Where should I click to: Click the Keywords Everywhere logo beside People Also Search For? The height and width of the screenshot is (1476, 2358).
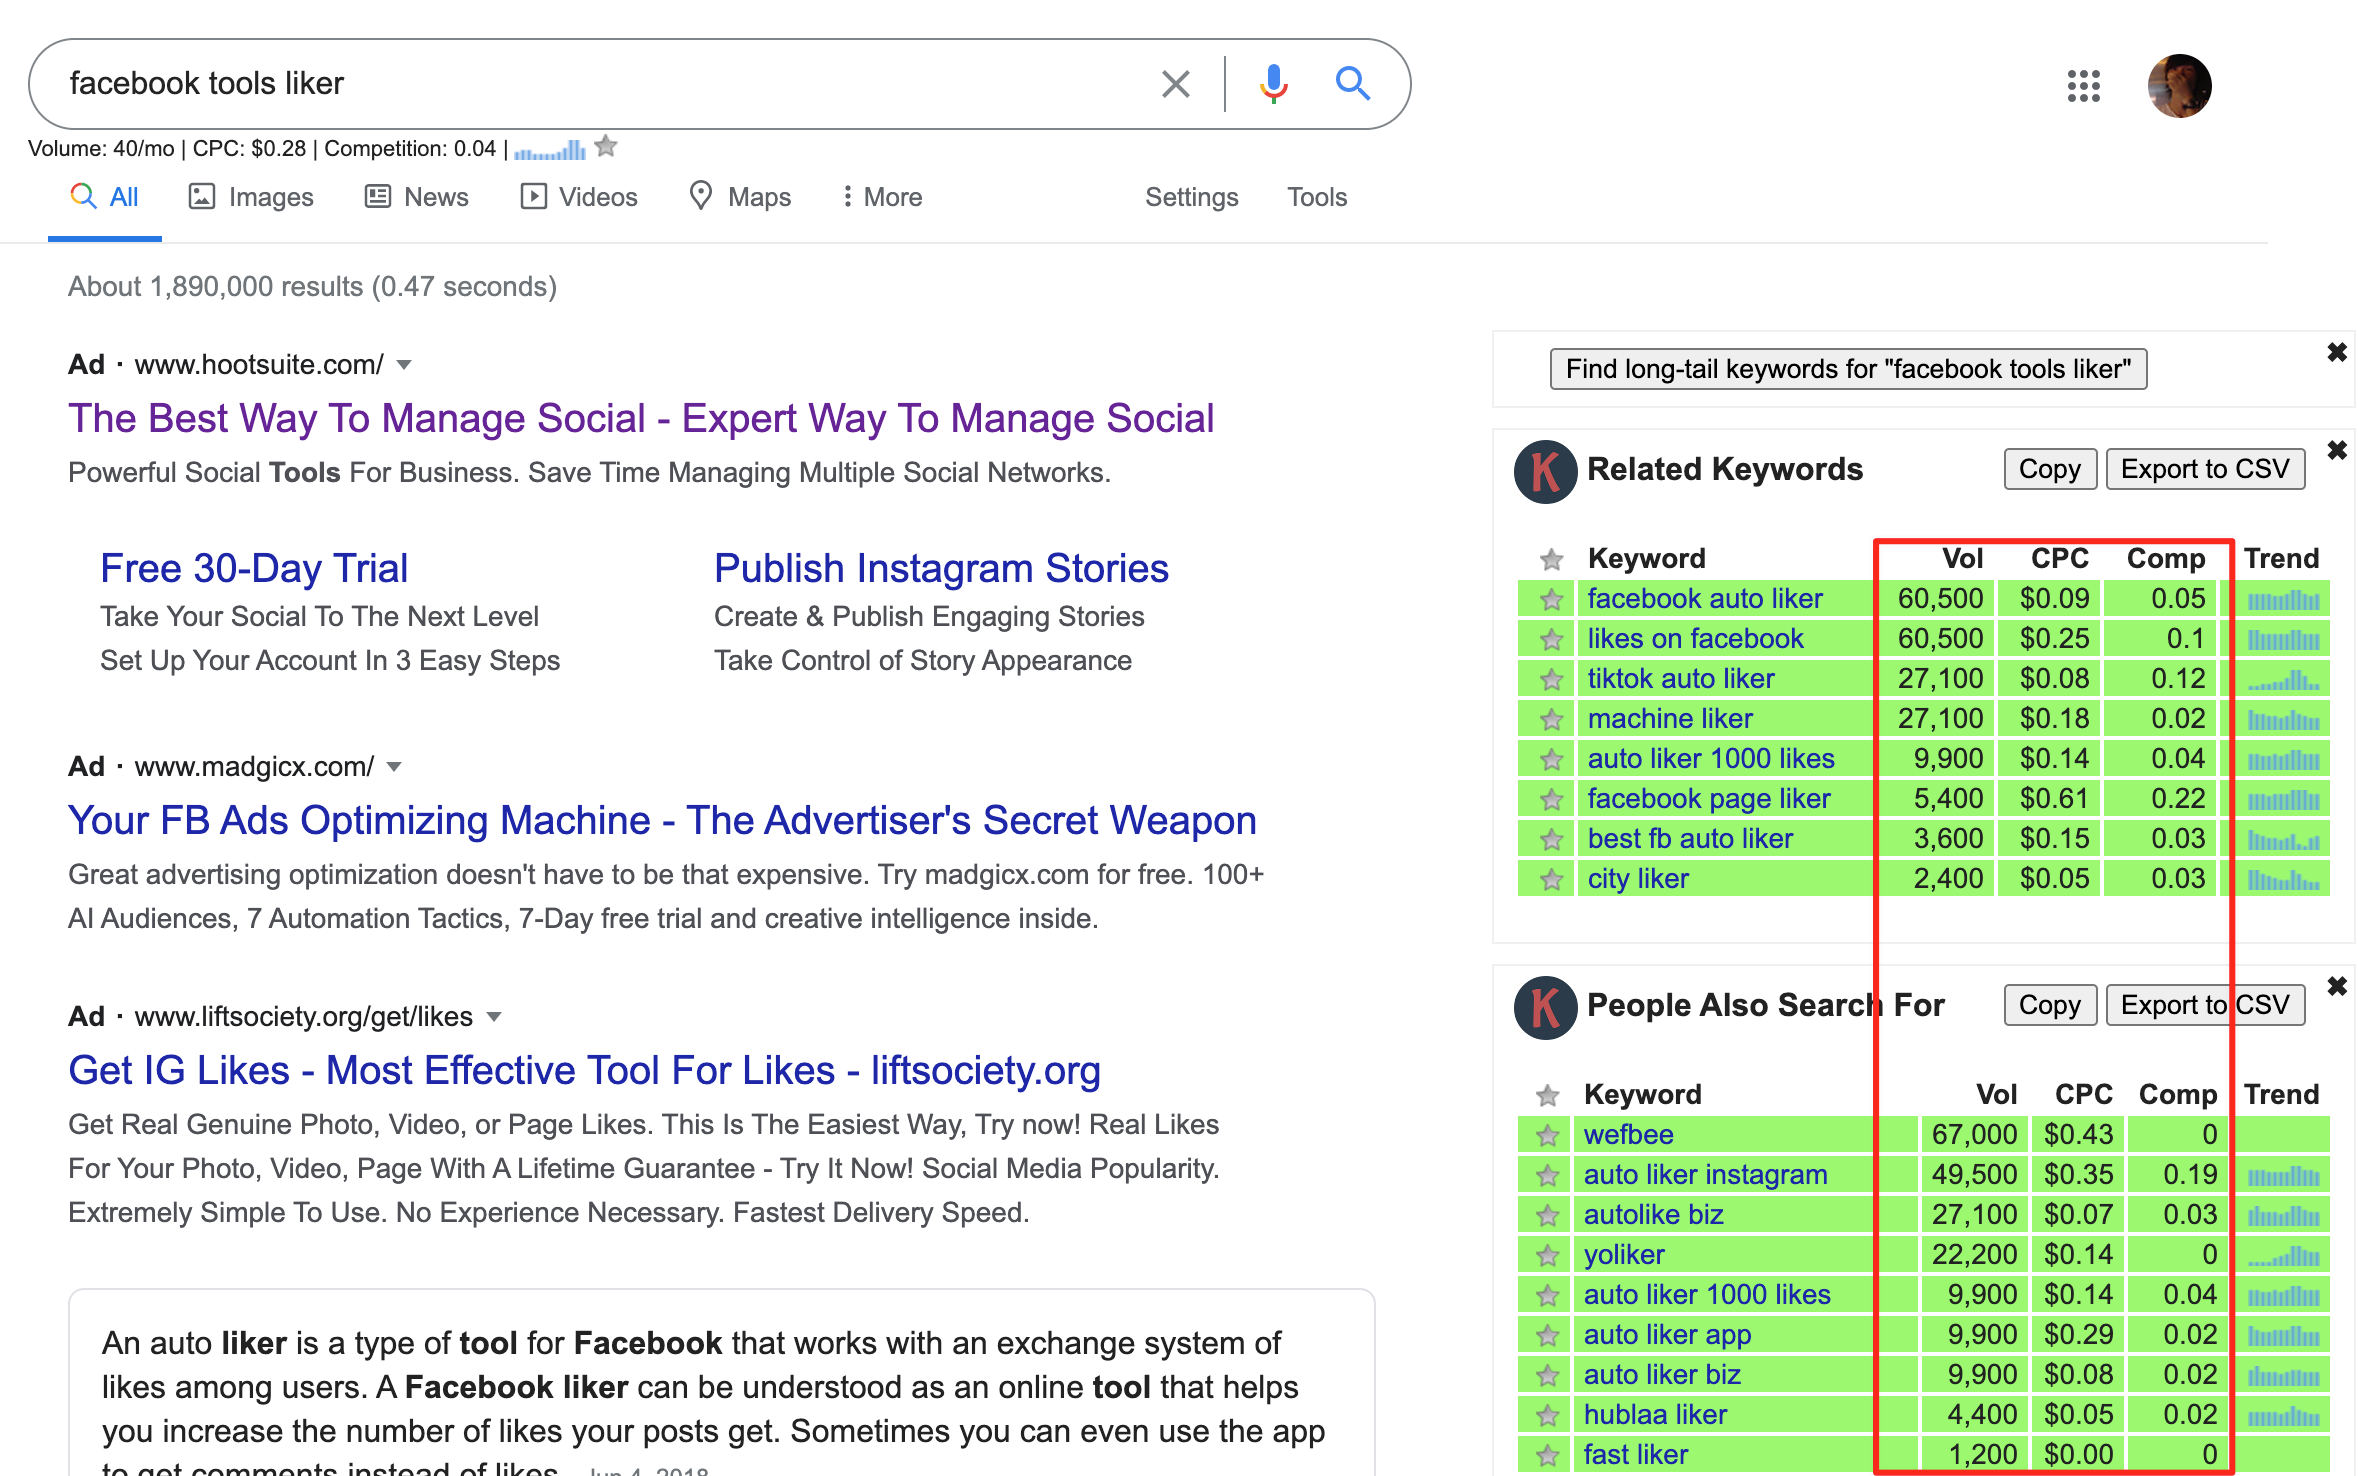point(1546,1007)
